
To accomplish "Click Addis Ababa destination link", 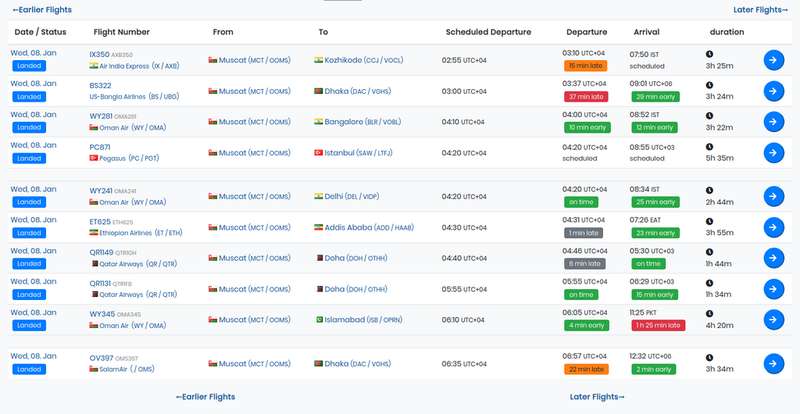I will (x=353, y=227).
